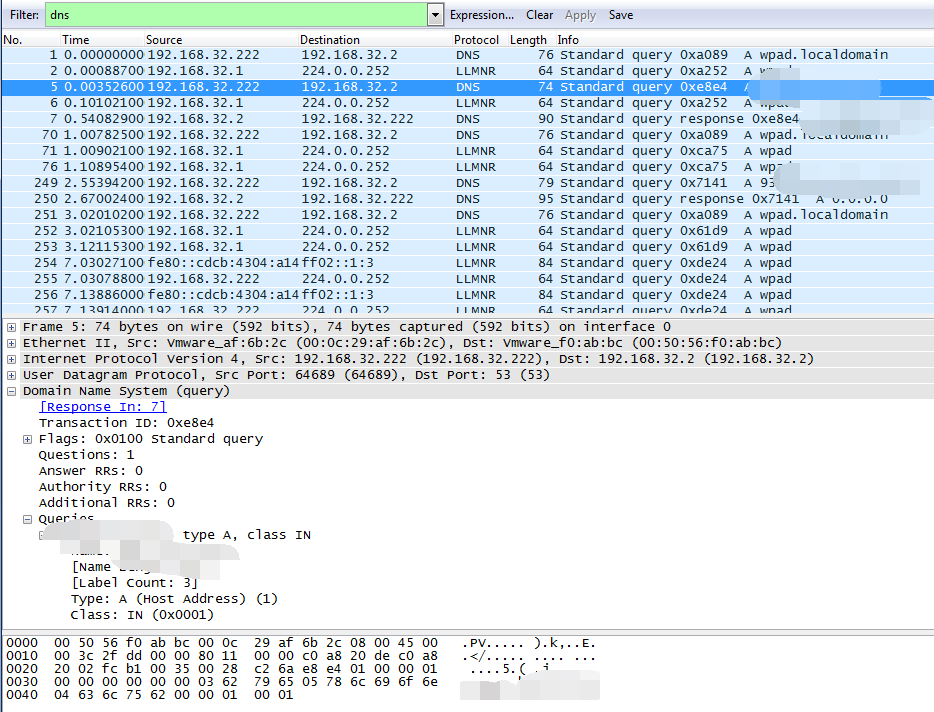Expand the Flags: 0x0100 Standard query node
This screenshot has height=712, width=934.
pyautogui.click(x=28, y=439)
